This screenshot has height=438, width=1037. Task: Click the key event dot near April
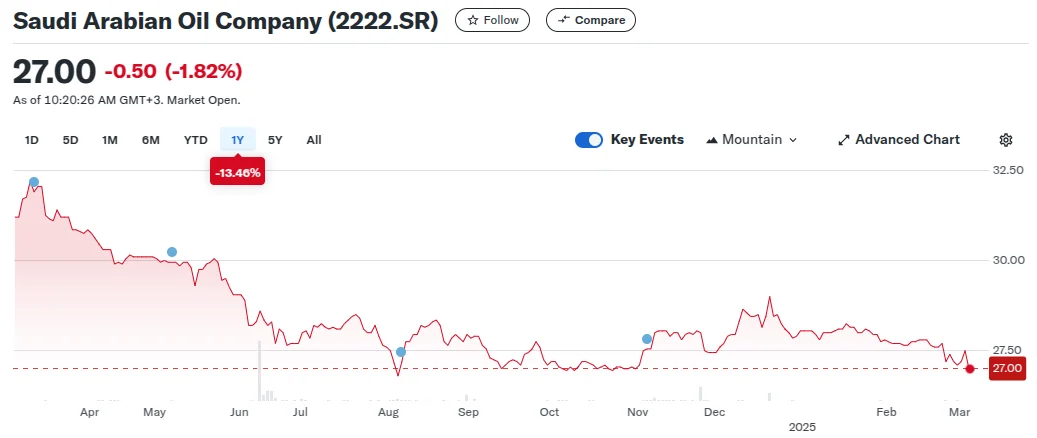click(34, 182)
